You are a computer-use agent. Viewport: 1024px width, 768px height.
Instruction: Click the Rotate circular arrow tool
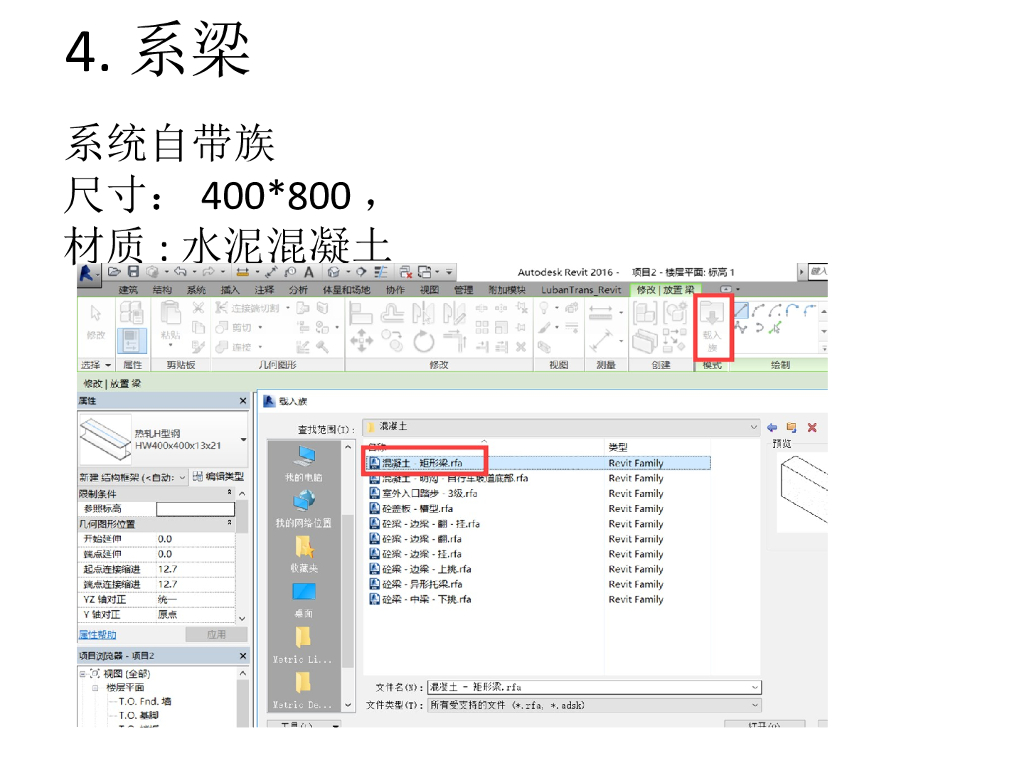click(x=423, y=340)
